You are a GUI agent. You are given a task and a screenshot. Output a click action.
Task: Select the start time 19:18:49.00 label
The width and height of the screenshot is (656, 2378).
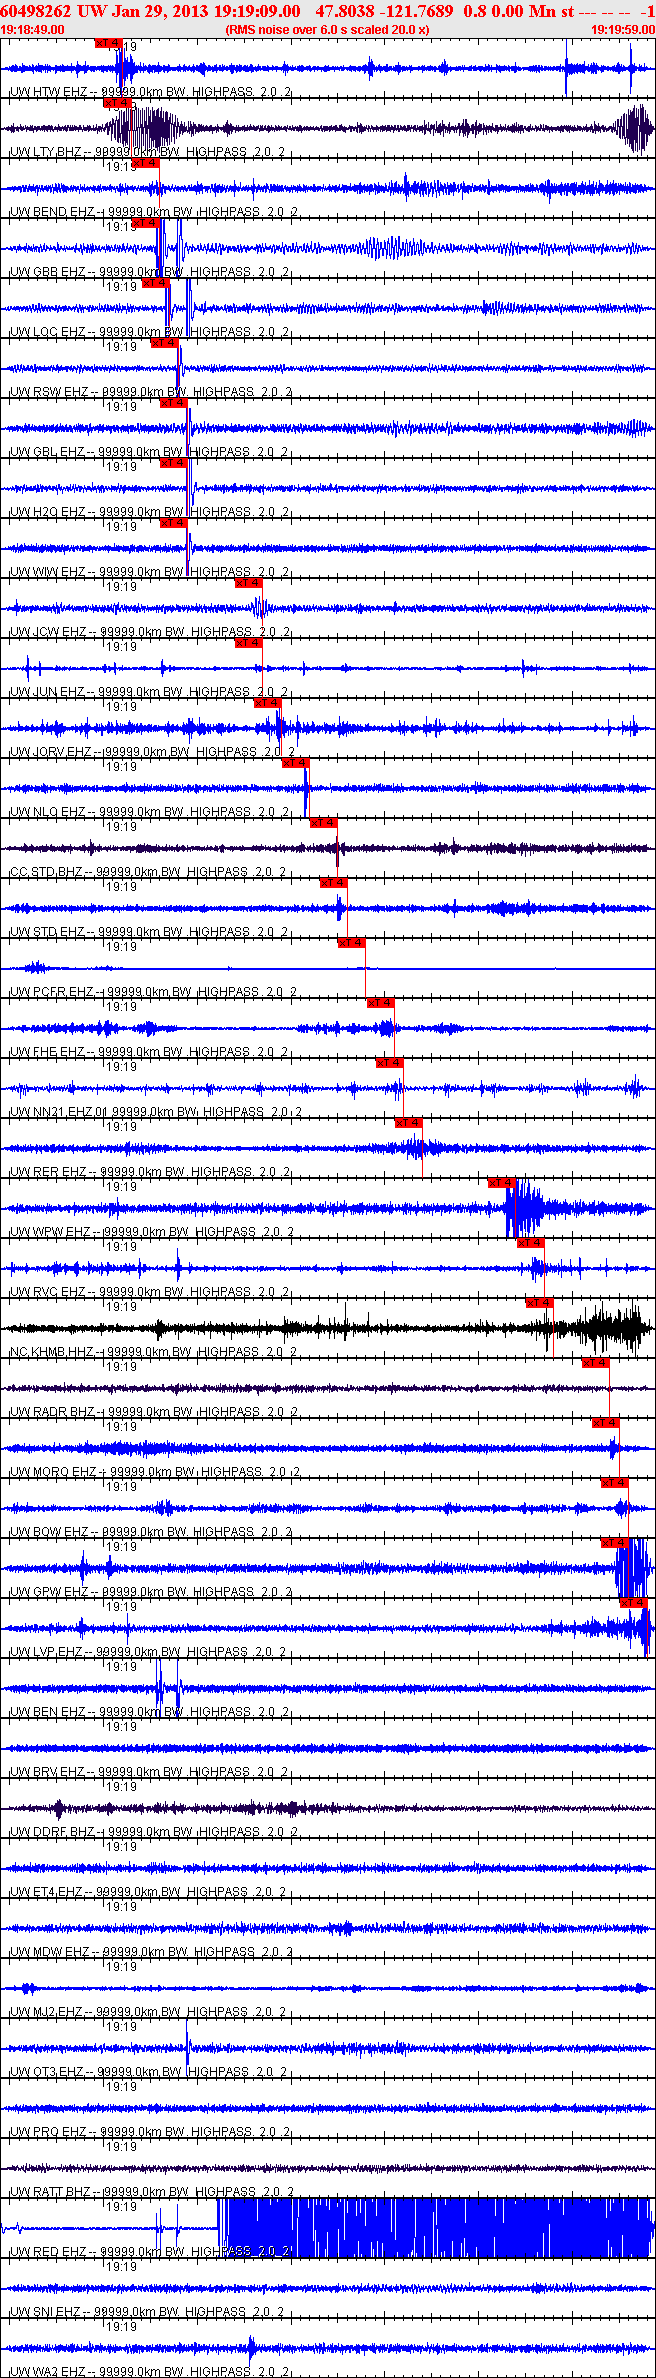(32, 29)
